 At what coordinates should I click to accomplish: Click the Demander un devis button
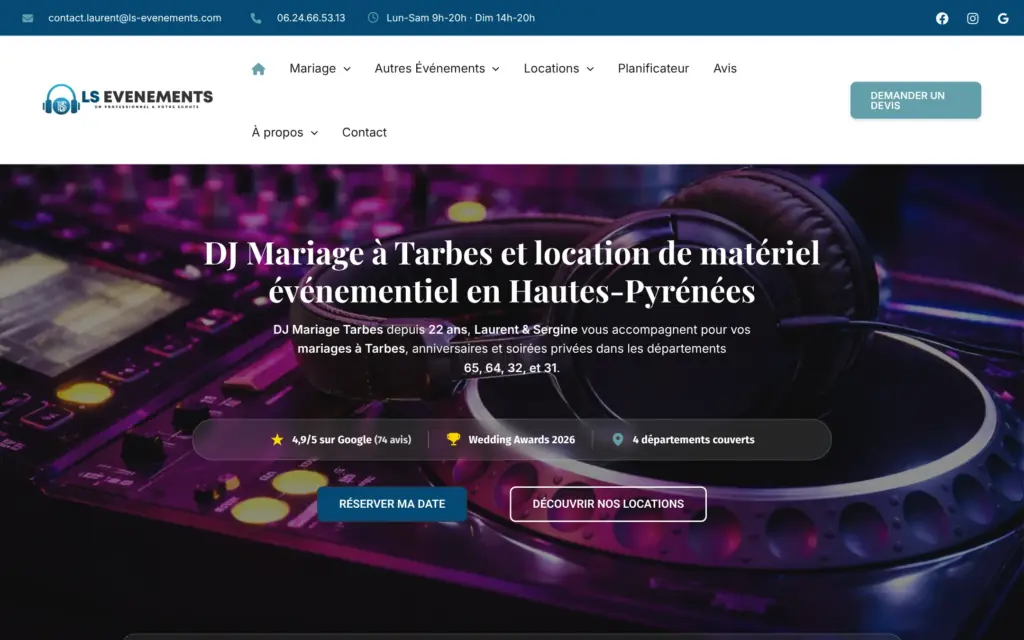(x=916, y=100)
